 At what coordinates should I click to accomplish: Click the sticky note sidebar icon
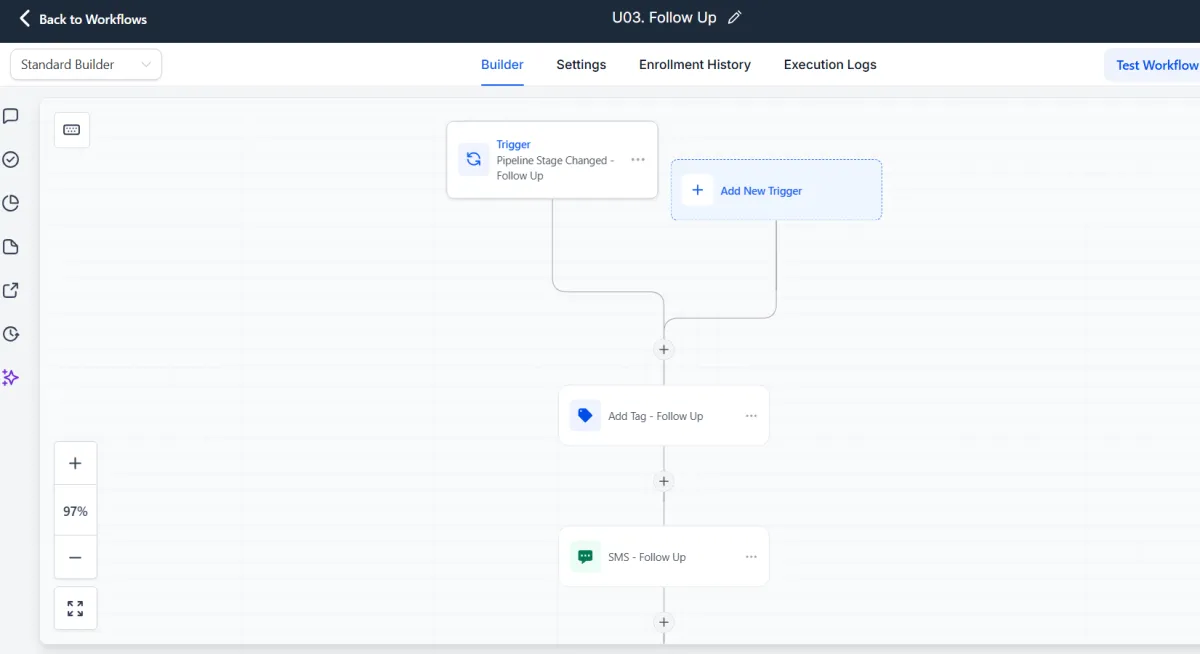tap(11, 247)
